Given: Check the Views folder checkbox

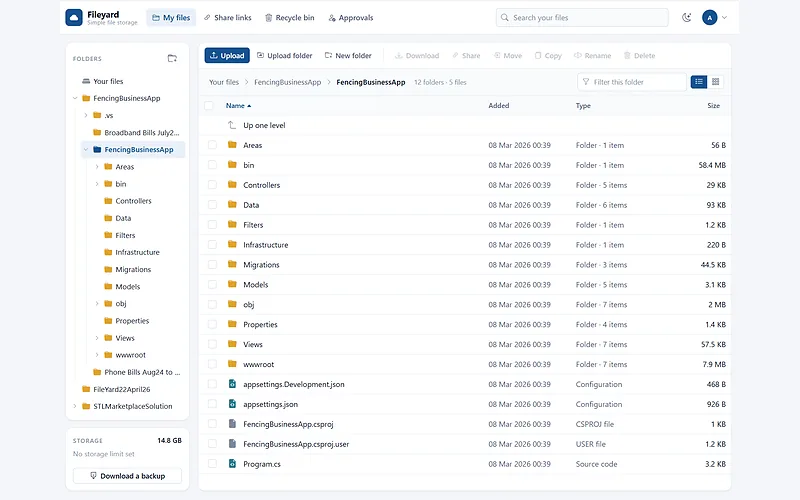Looking at the screenshot, I should [x=212, y=344].
